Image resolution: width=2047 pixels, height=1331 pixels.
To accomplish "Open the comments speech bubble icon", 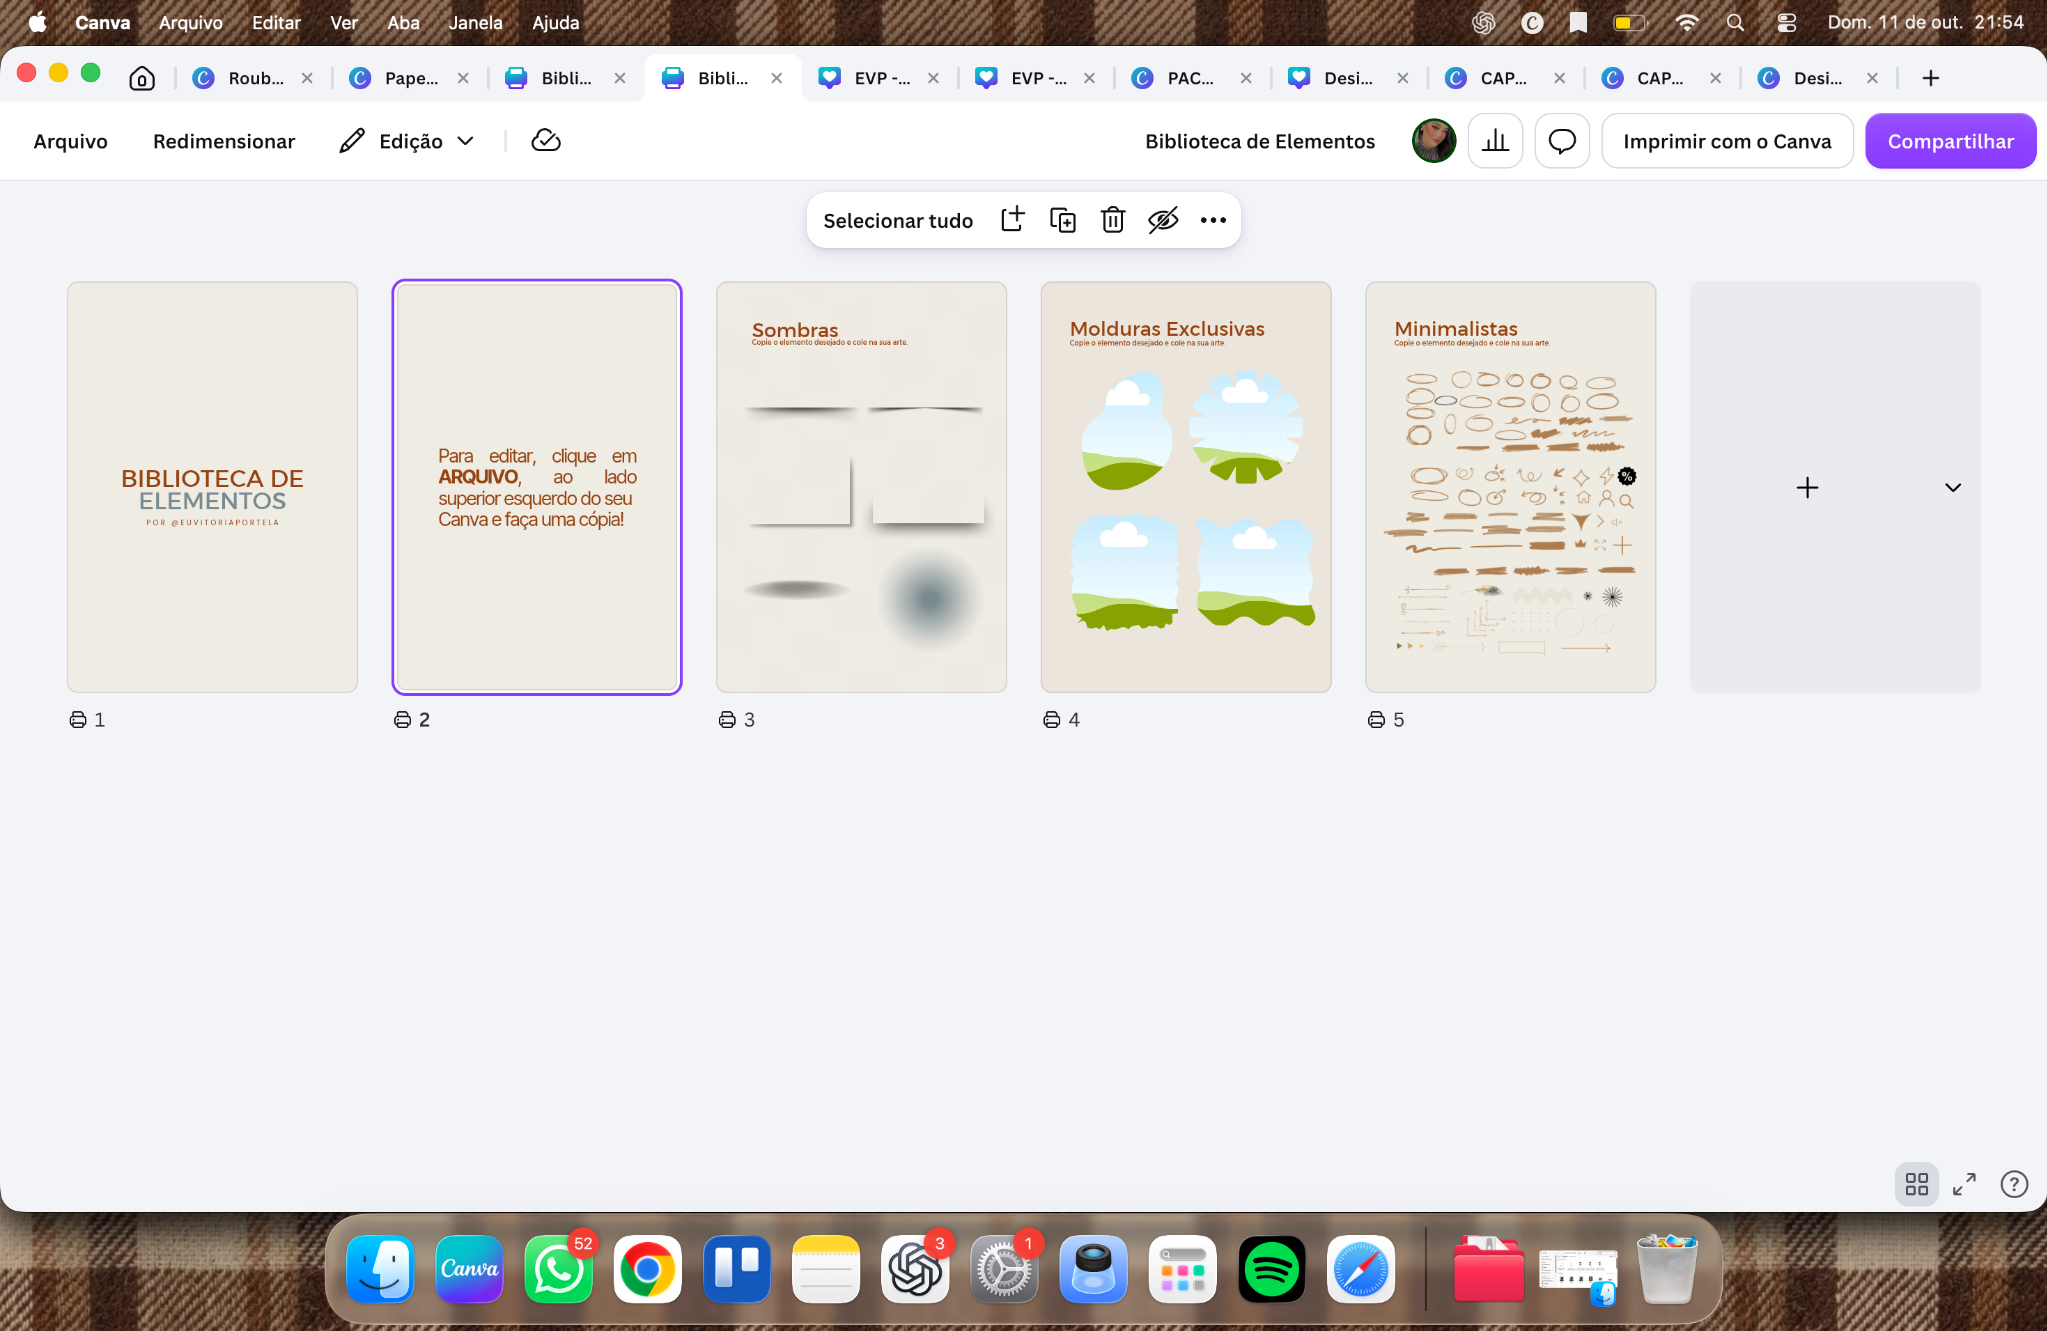I will 1562,141.
